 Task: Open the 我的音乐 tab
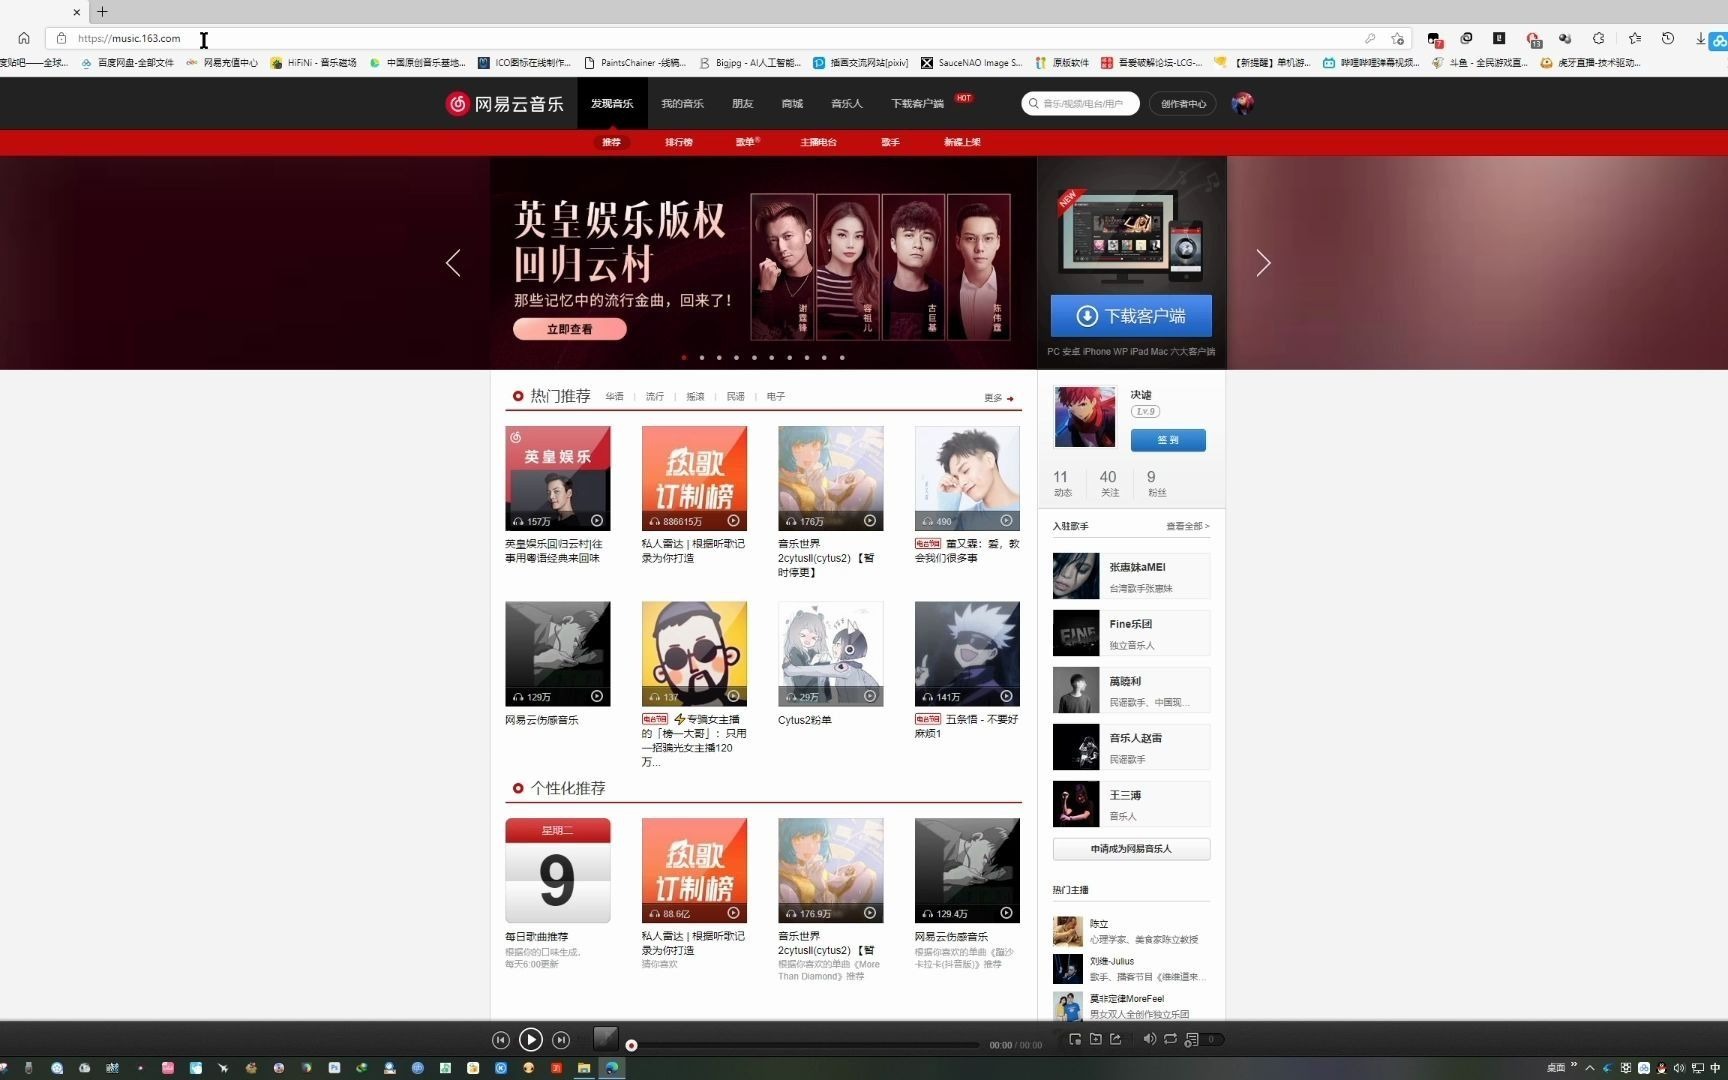(x=682, y=103)
